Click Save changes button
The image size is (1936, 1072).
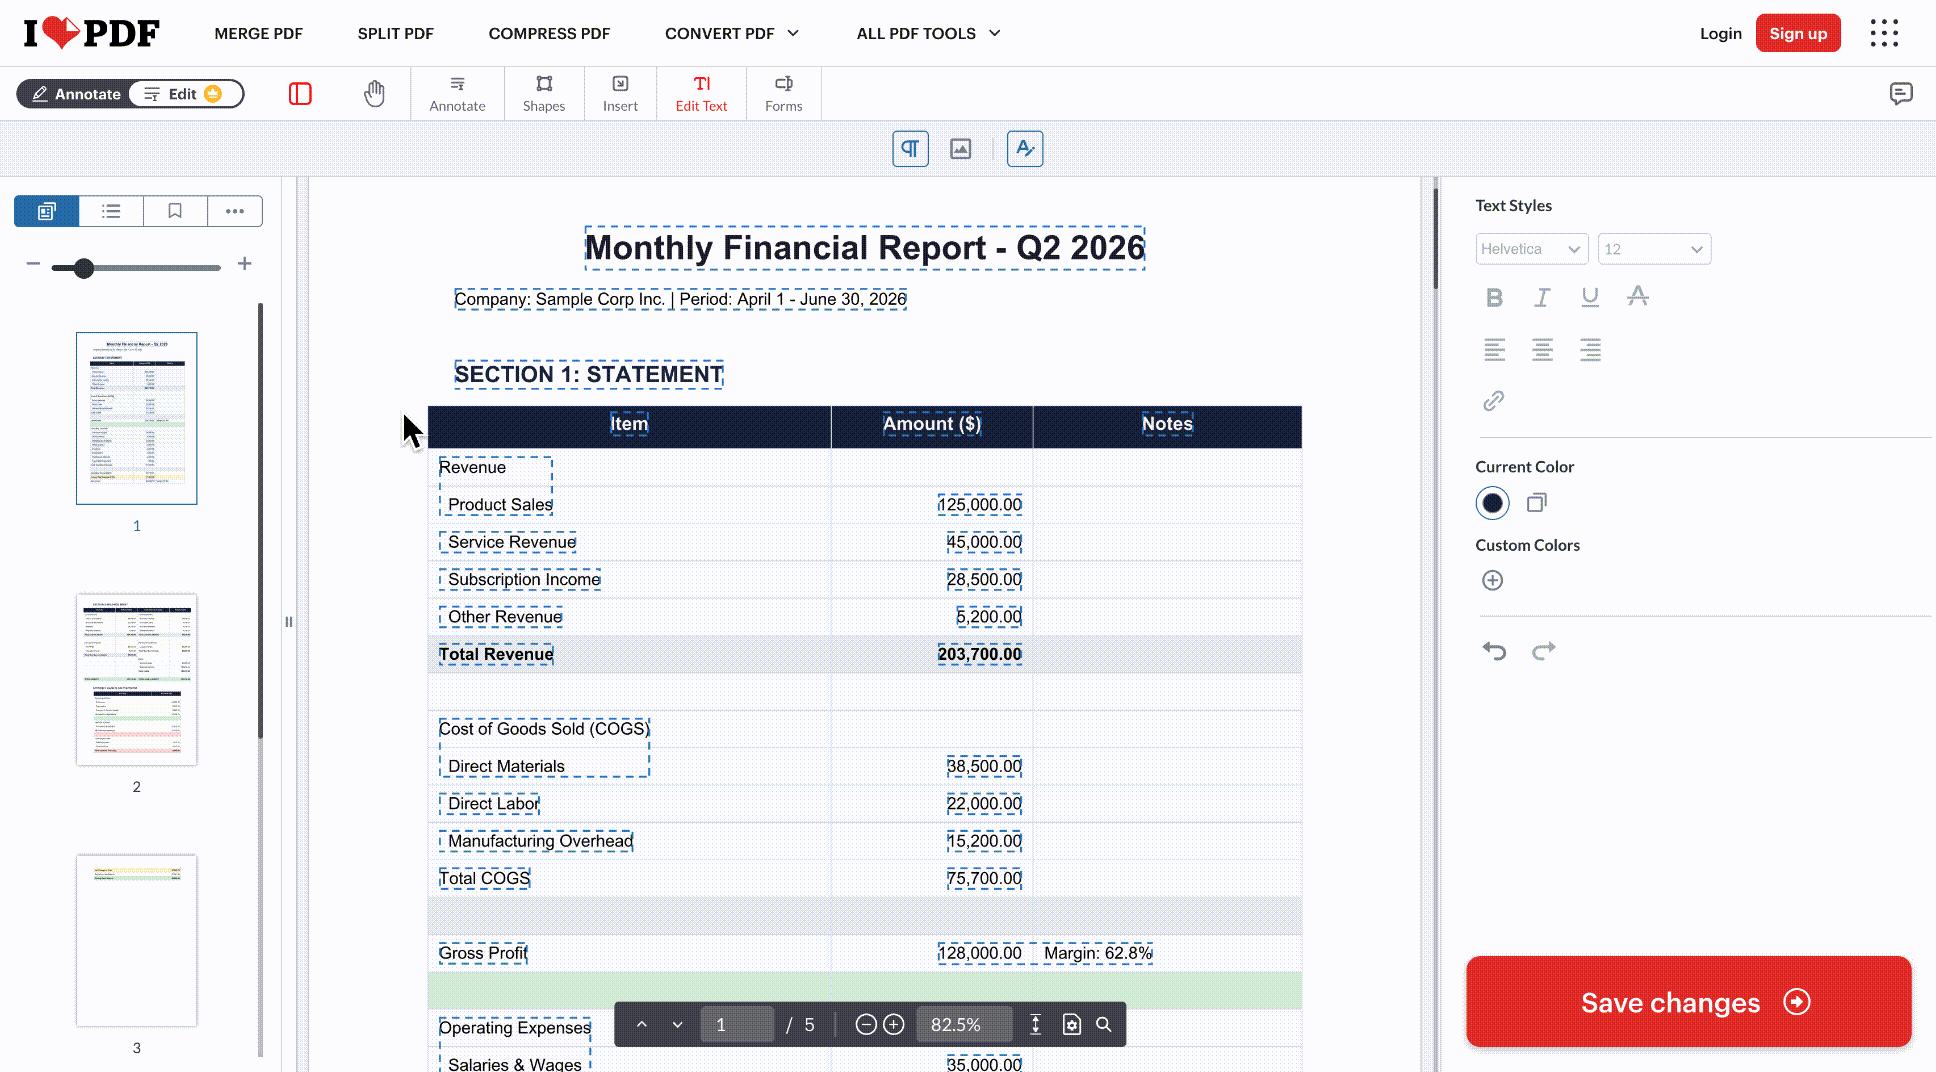1688,1002
